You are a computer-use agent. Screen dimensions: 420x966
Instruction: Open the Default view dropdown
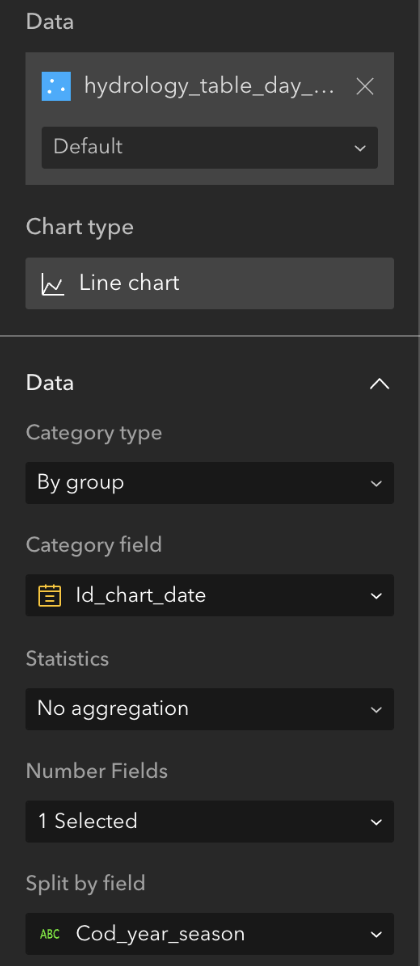tap(209, 148)
